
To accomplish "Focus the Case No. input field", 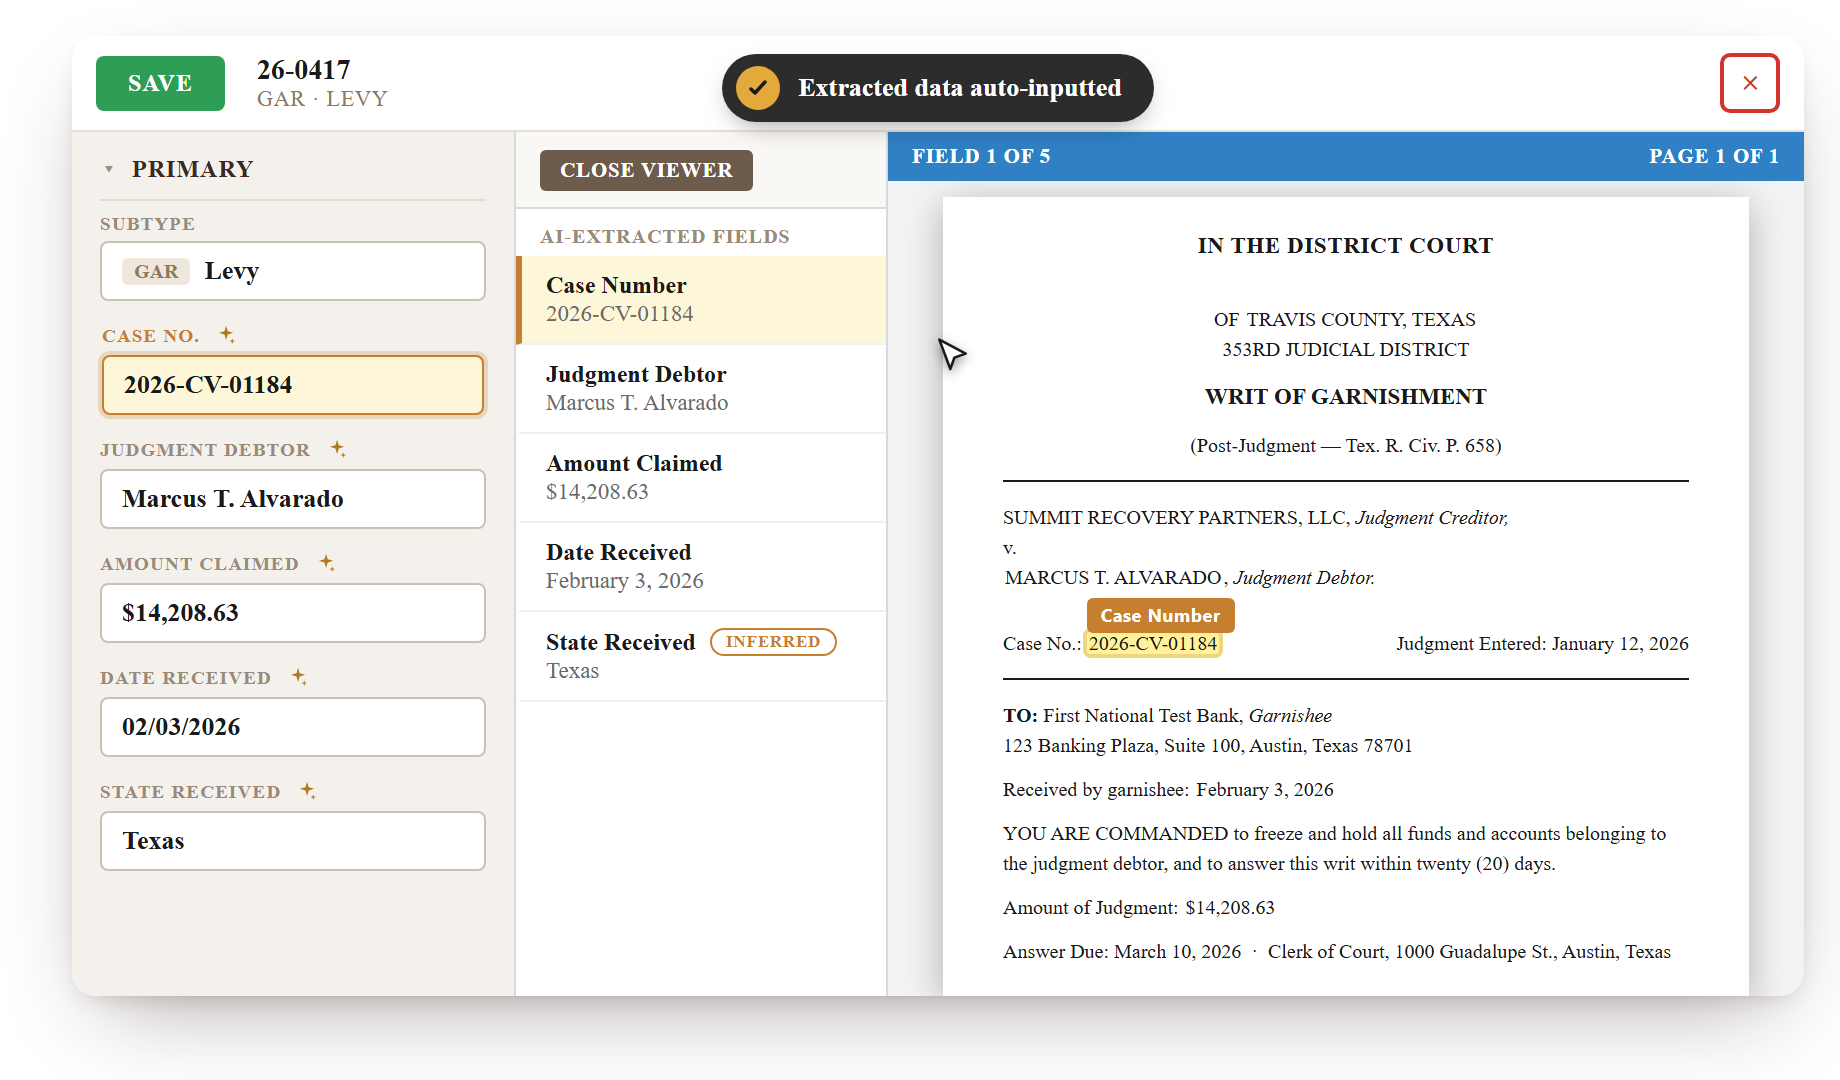I will [293, 385].
